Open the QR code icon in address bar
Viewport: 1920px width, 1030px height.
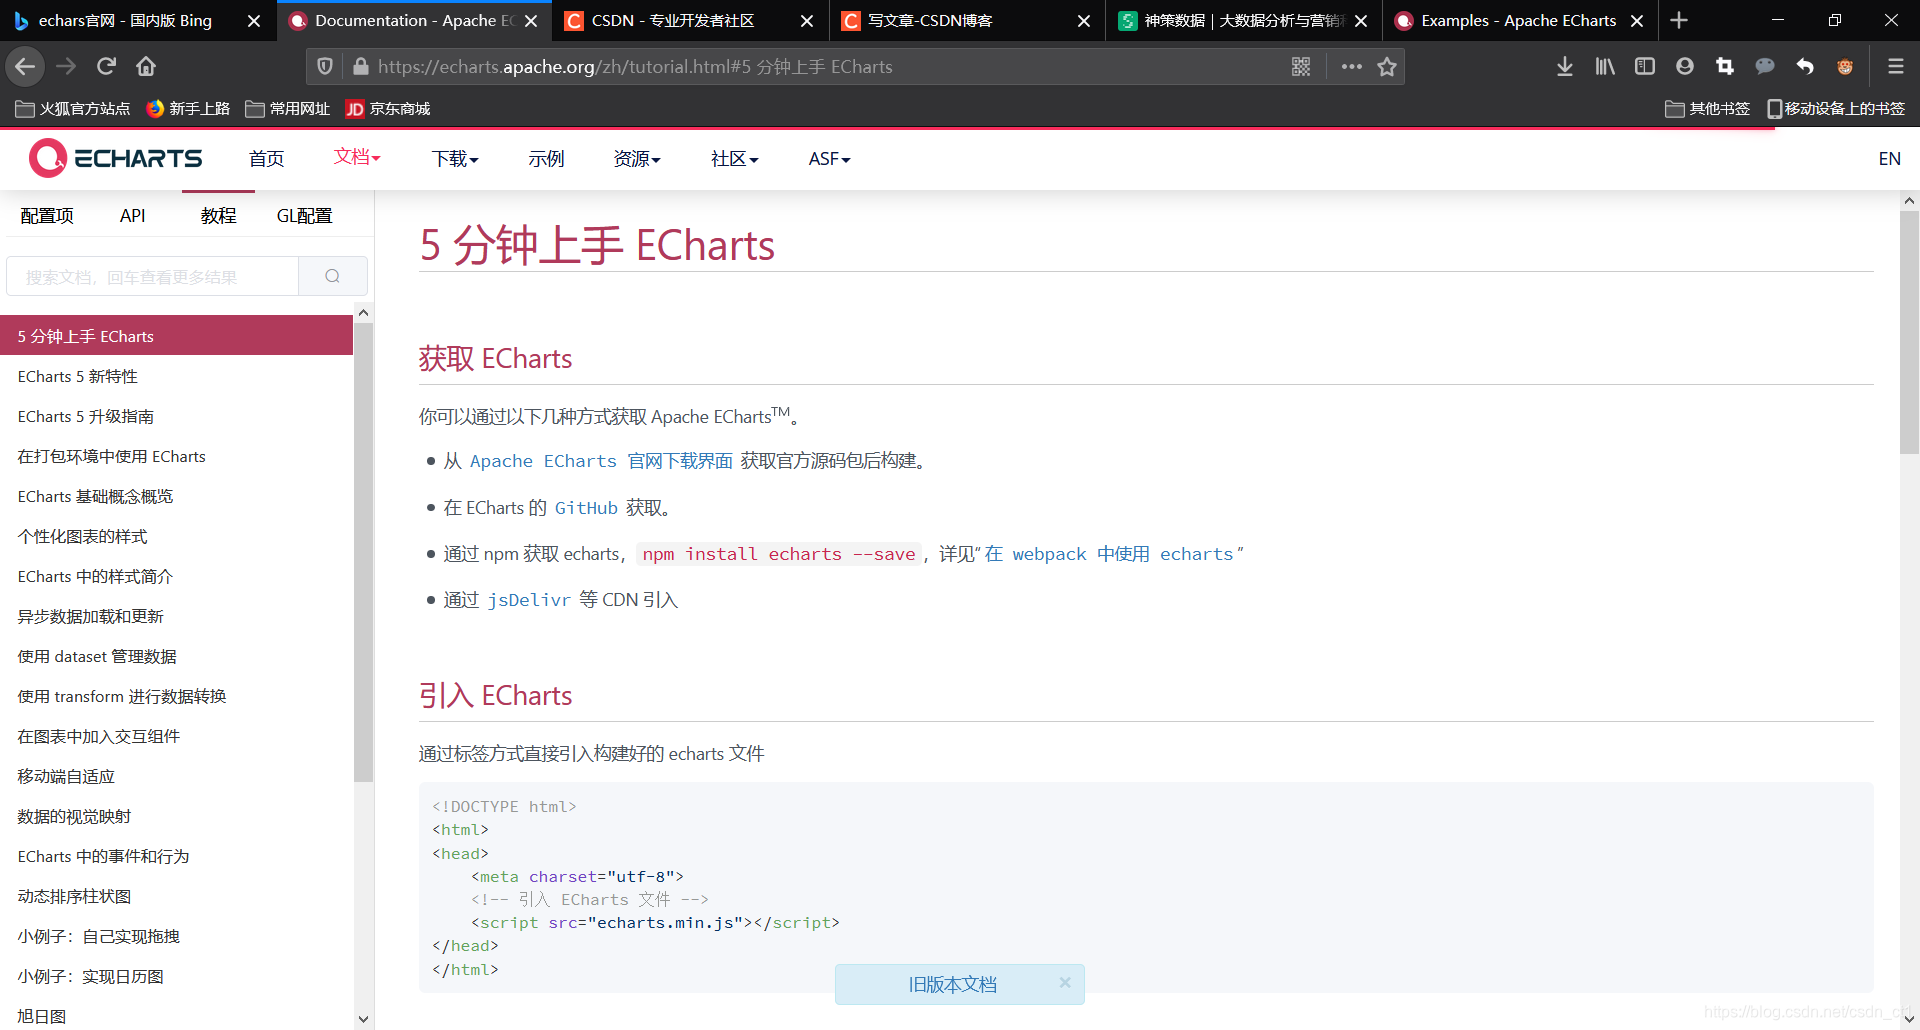(x=1301, y=66)
